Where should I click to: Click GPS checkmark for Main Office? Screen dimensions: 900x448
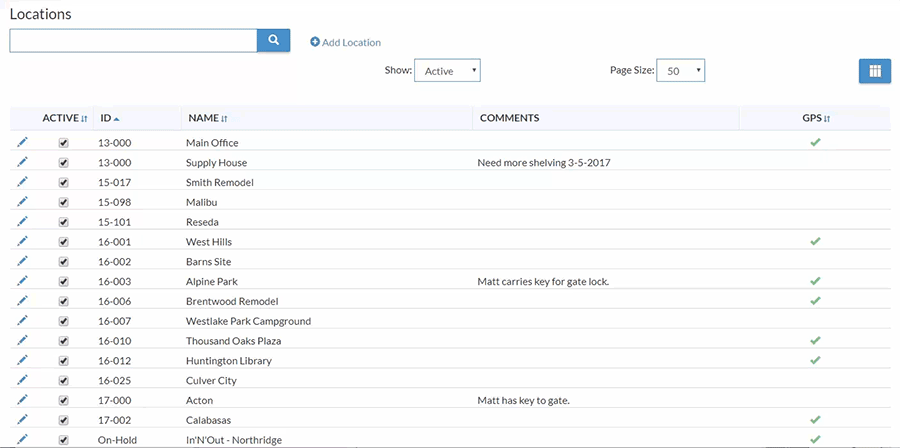pos(815,142)
